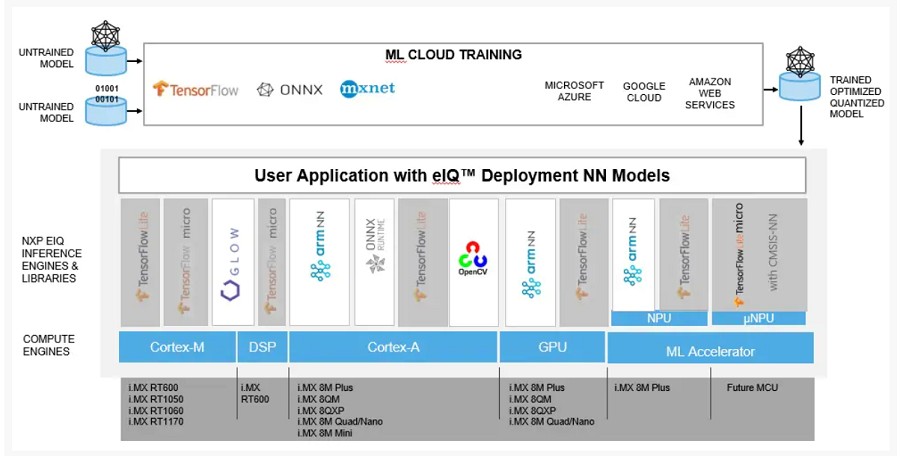Viewport: 900px width, 456px height.
Task: Click the trained optimized quantized model database icon
Action: [x=800, y=74]
